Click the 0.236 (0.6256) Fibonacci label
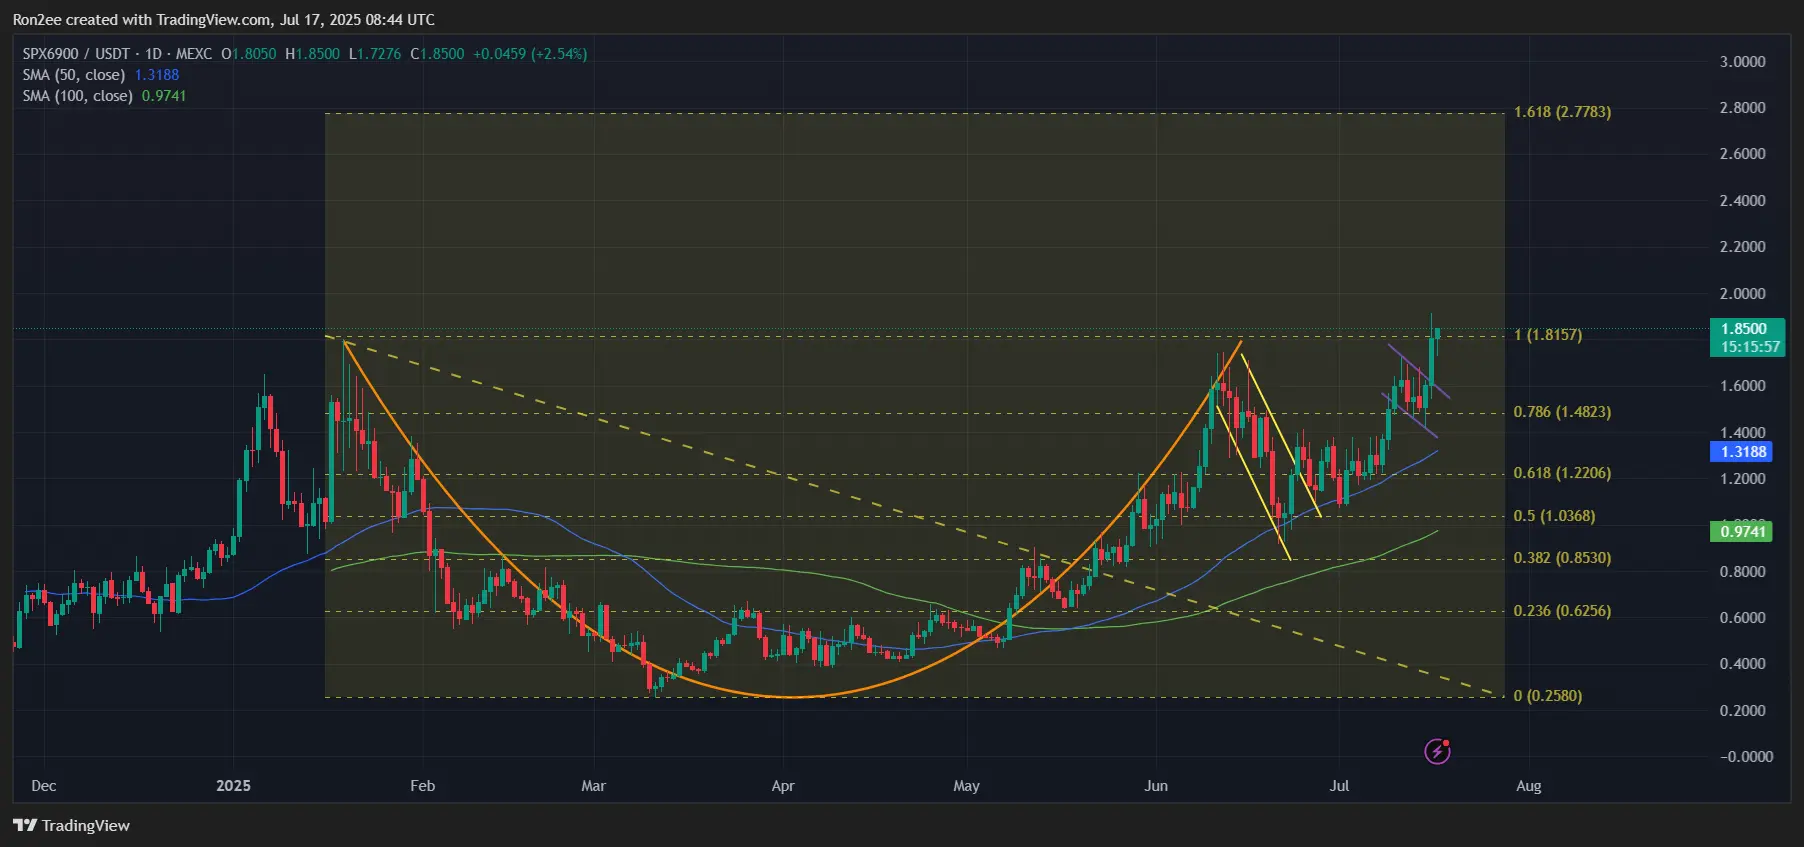 pyautogui.click(x=1562, y=611)
